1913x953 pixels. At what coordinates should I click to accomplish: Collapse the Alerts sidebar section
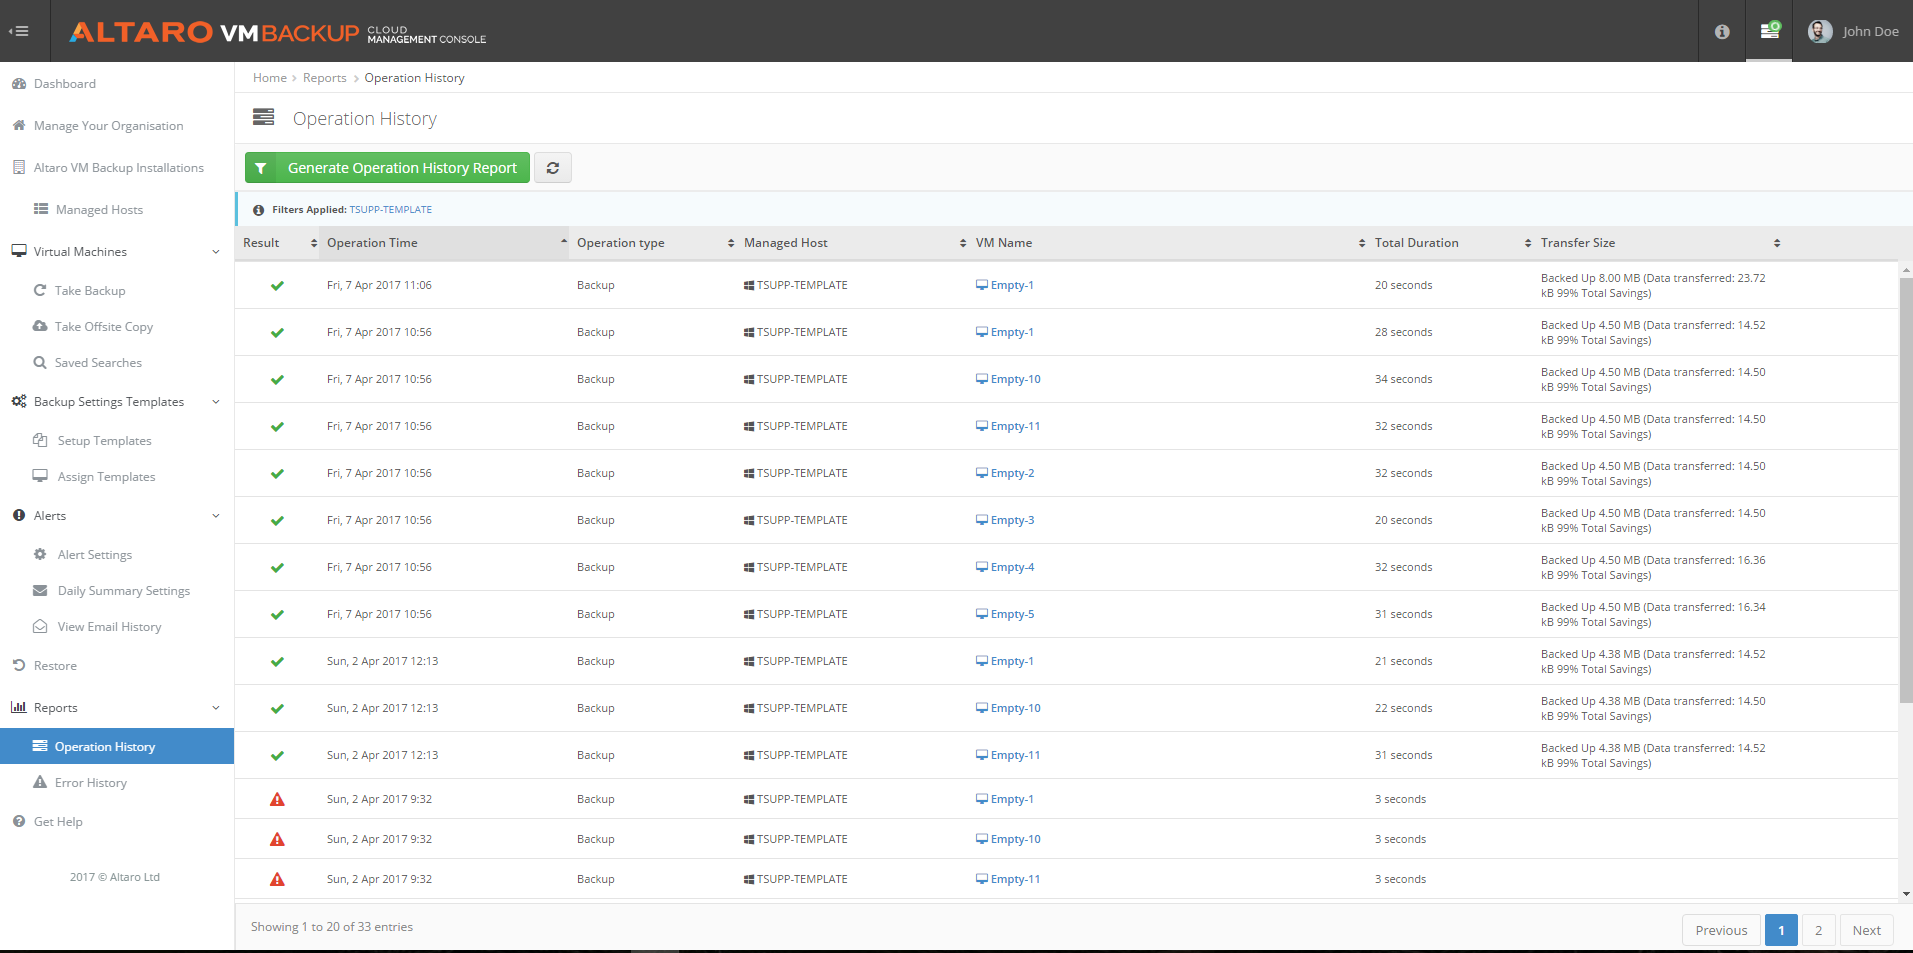(216, 516)
